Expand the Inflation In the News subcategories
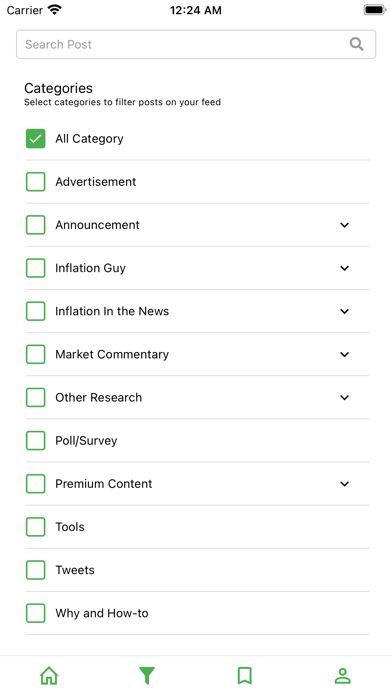392x696 pixels. click(344, 311)
